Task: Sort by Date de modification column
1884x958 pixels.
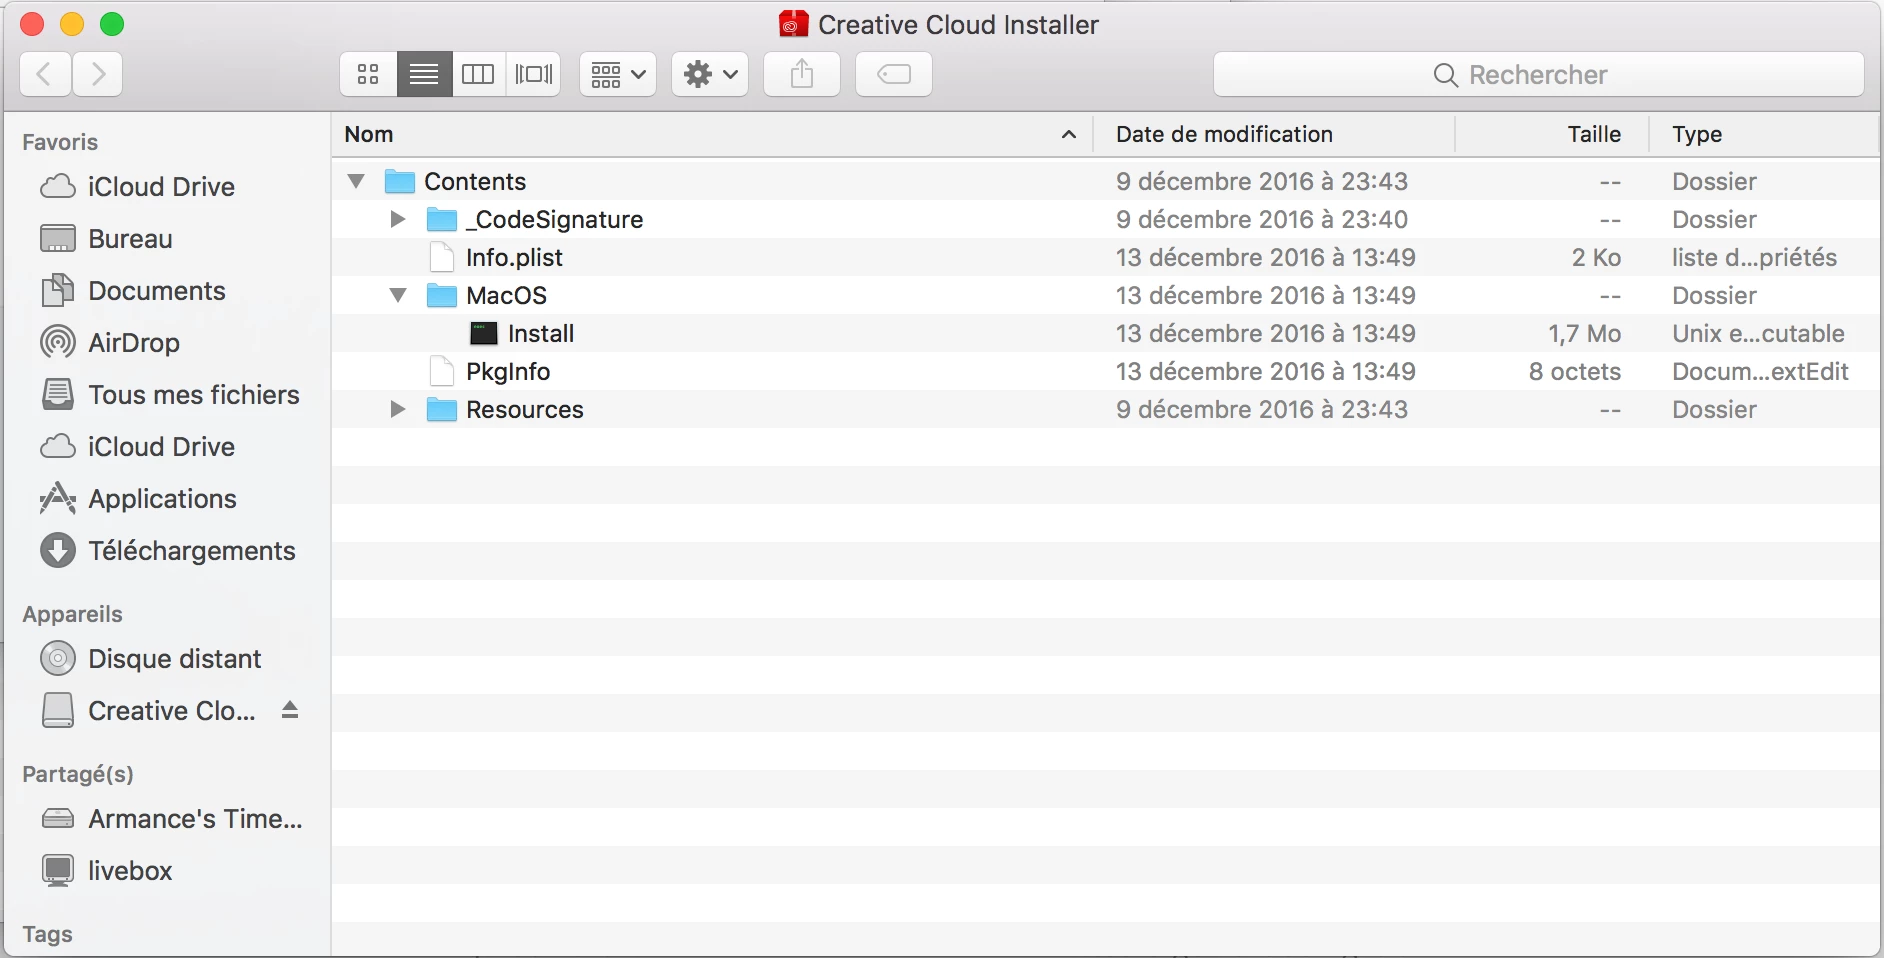Action: tap(1273, 134)
